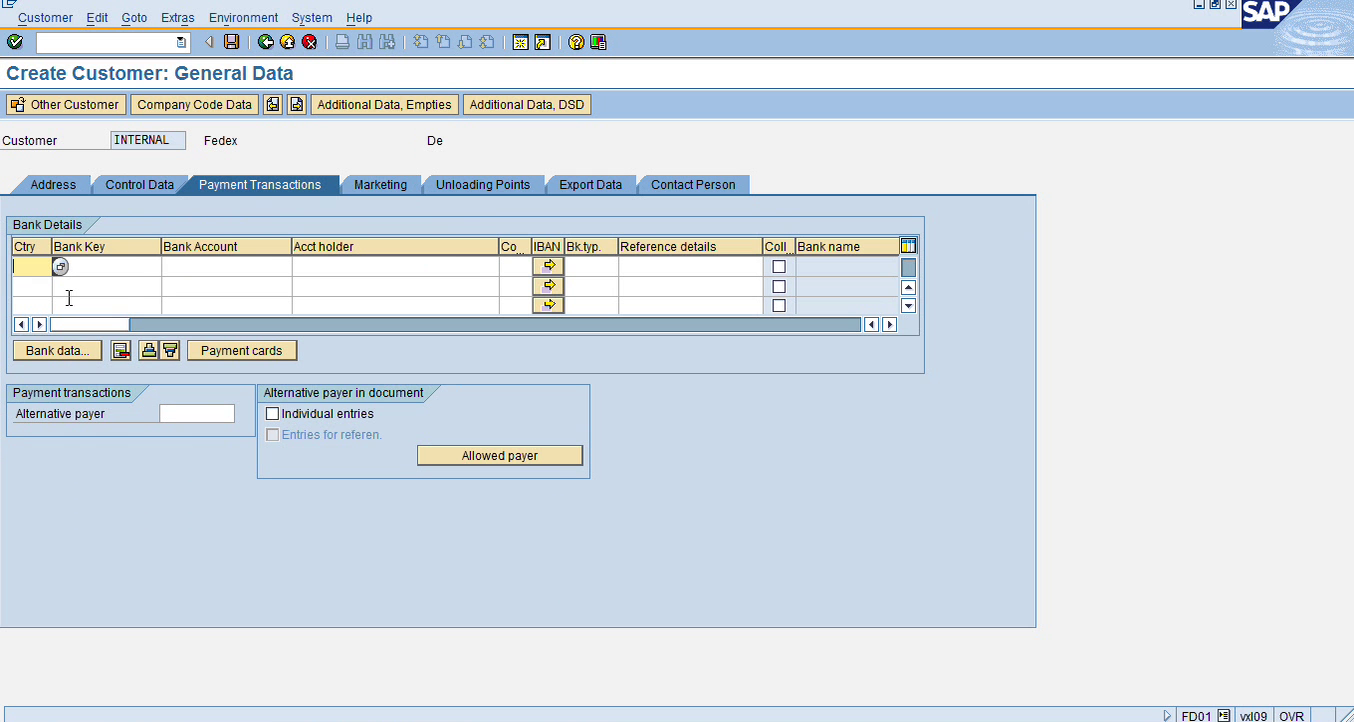This screenshot has height=722, width=1354.
Task: Click the Bank Details horizontal scrollbar thumb
Action: (x=90, y=324)
